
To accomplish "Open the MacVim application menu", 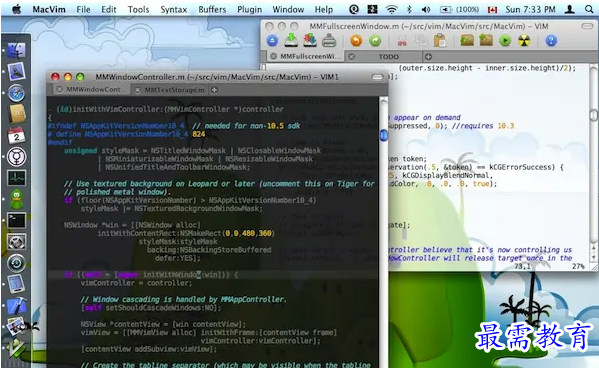I will (x=49, y=10).
